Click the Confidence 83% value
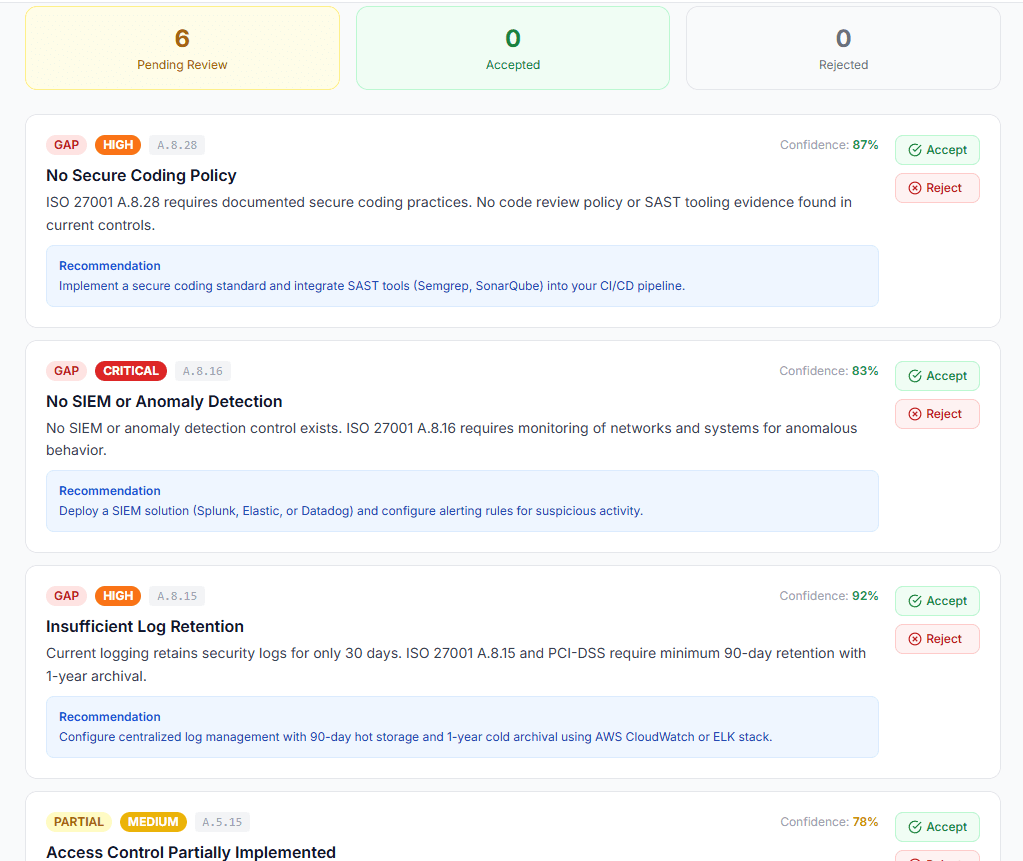 tap(865, 370)
